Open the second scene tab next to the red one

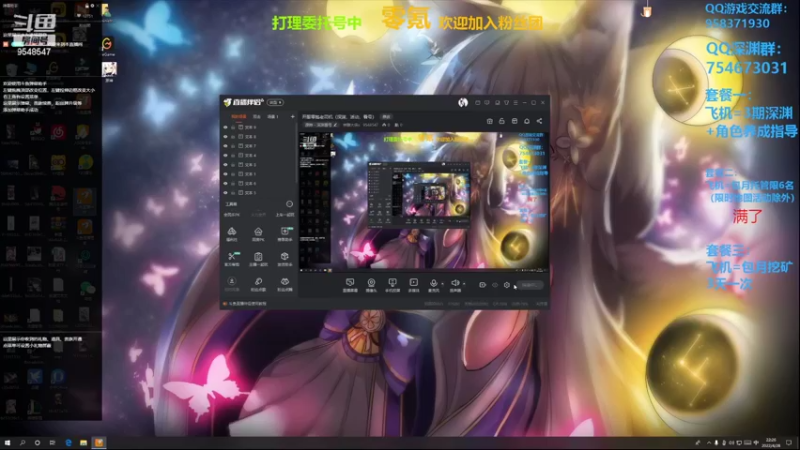pos(257,117)
